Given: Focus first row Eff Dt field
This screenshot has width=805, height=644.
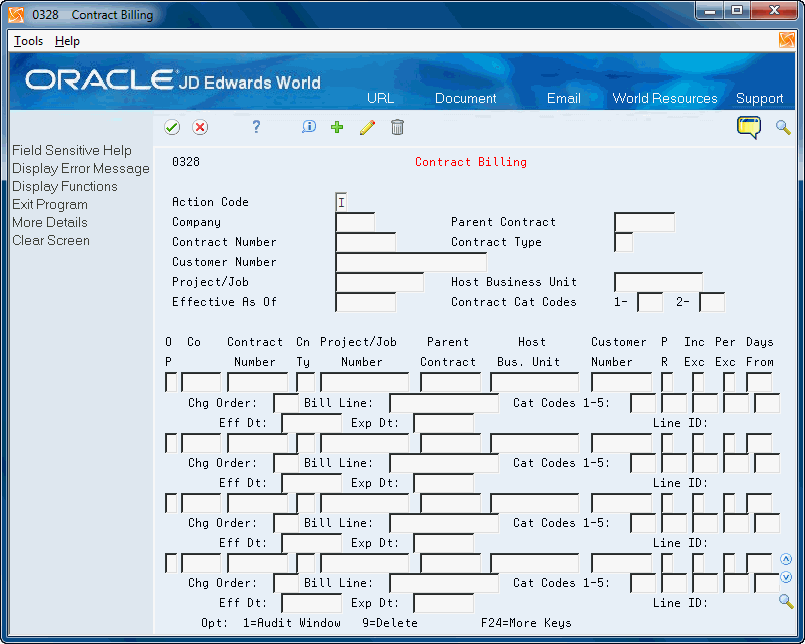Looking at the screenshot, I should click(x=311, y=423).
